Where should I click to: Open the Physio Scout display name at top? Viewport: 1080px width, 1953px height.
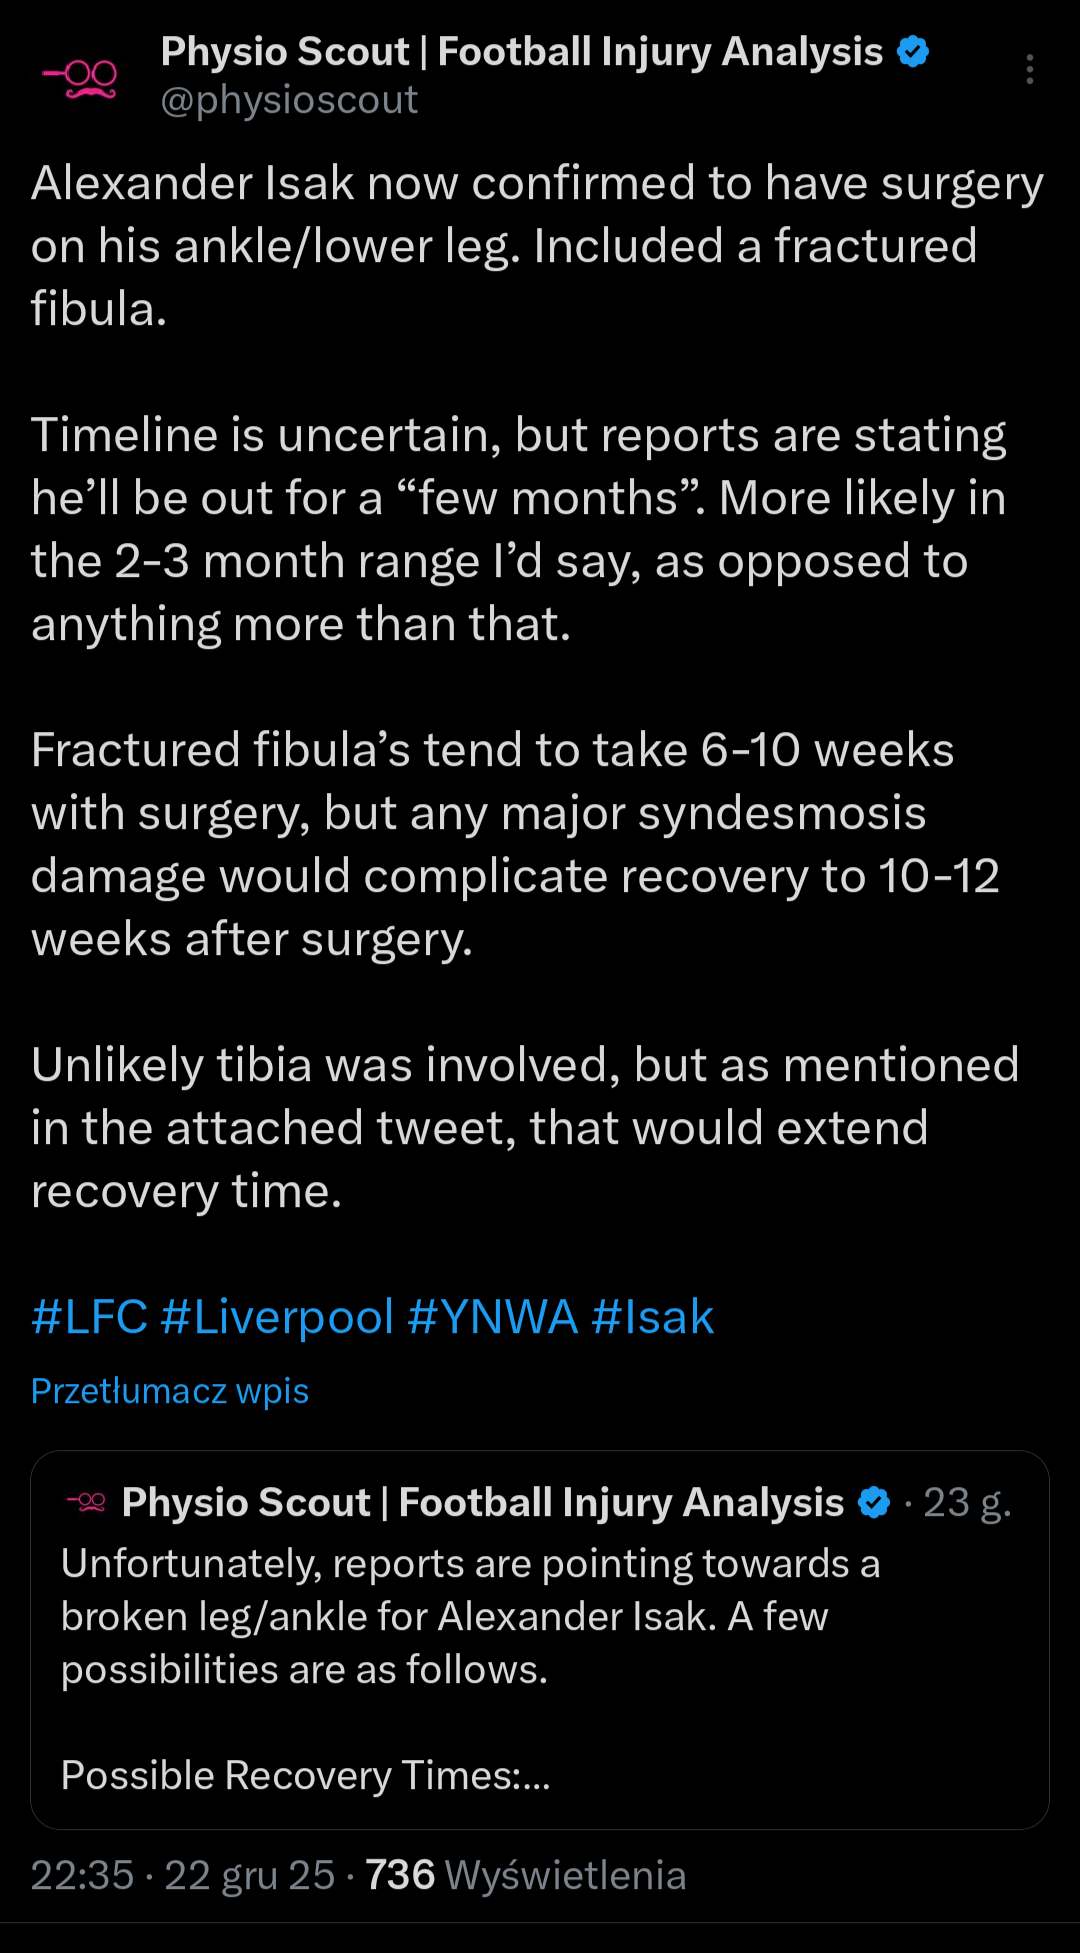tap(521, 51)
